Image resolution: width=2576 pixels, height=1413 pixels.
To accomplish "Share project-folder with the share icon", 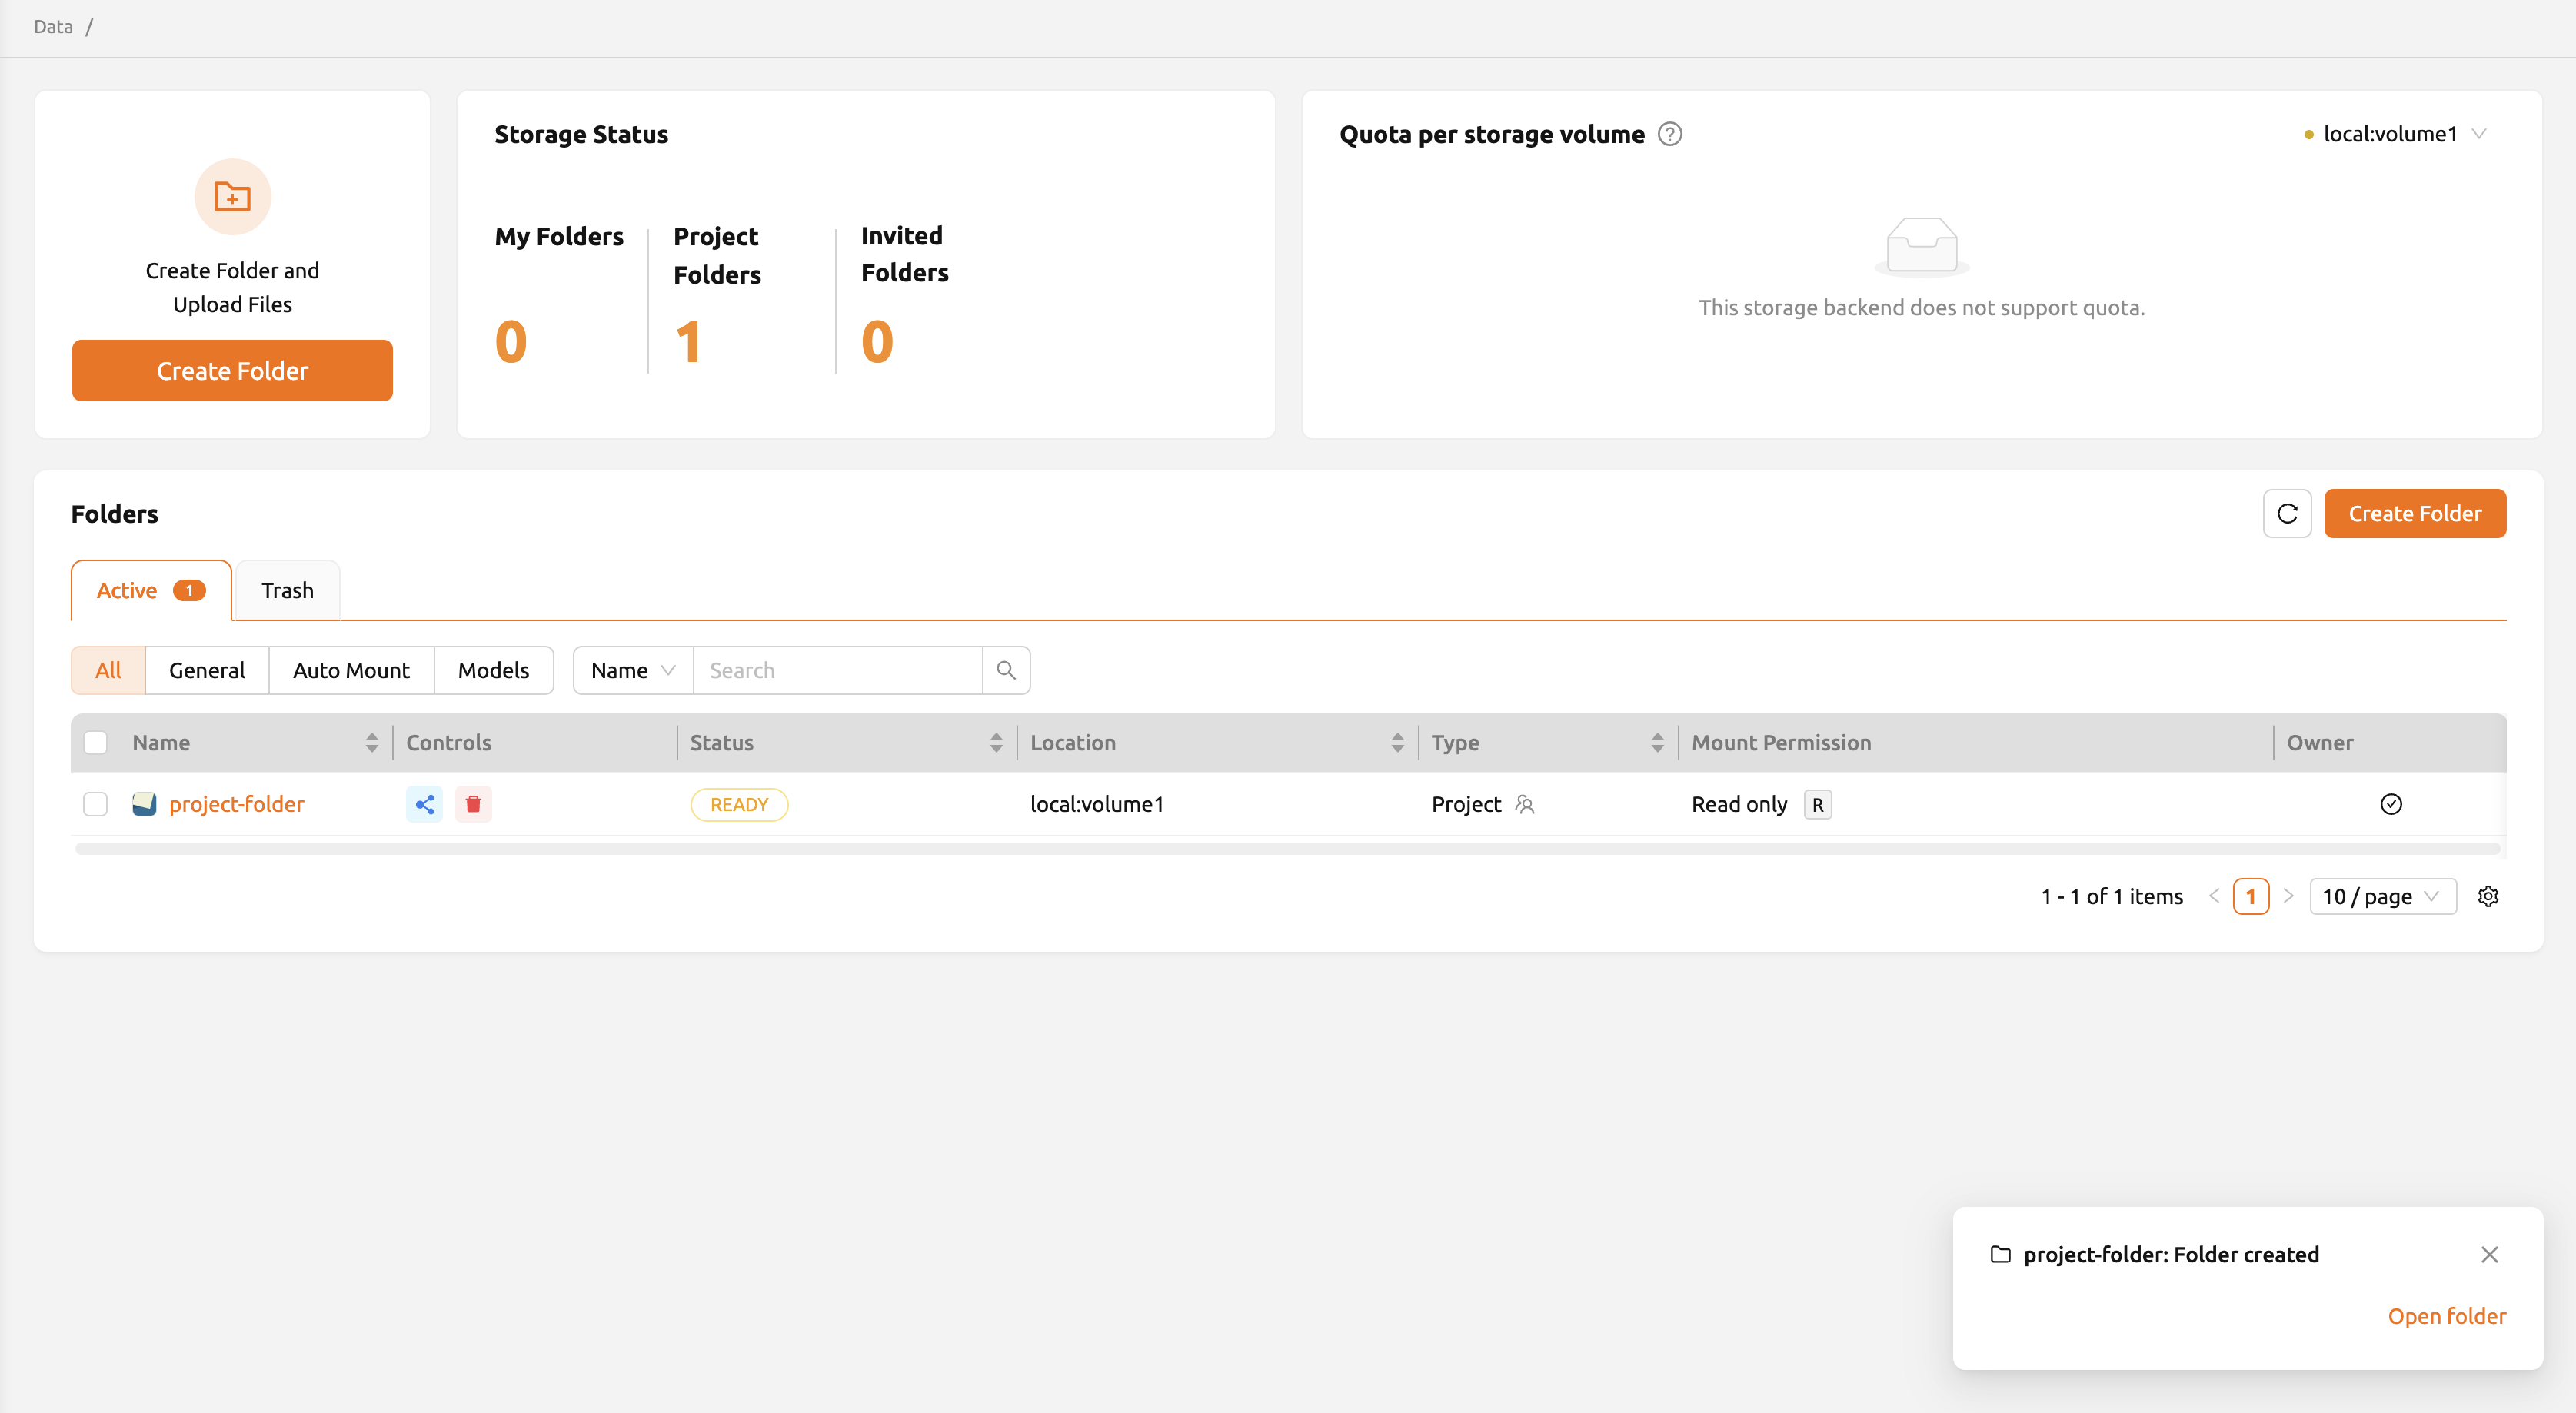I will point(424,804).
